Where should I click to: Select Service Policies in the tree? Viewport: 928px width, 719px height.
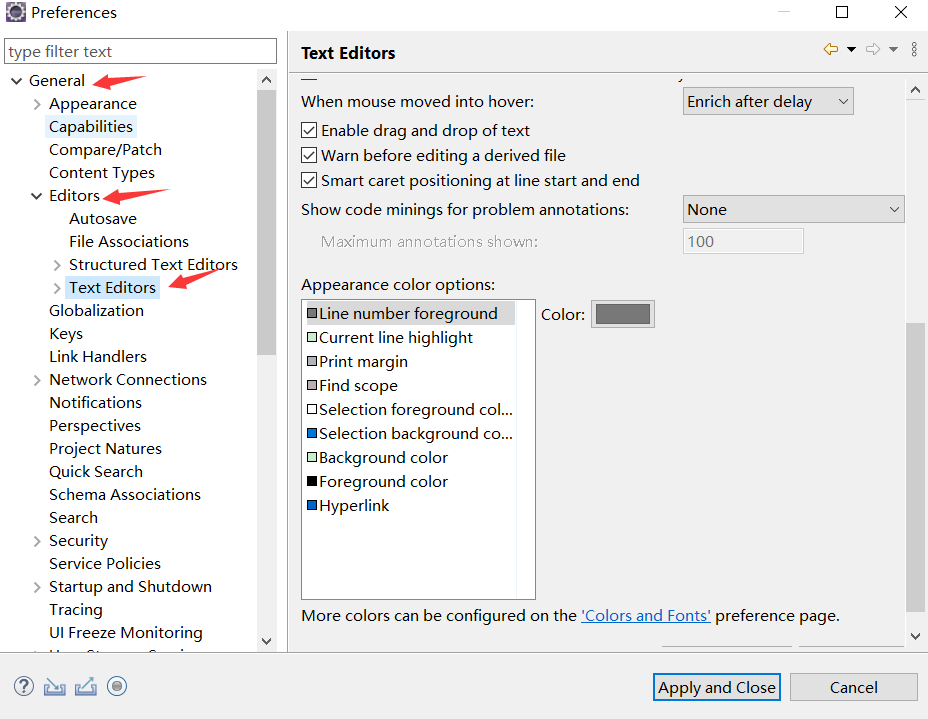coord(105,564)
